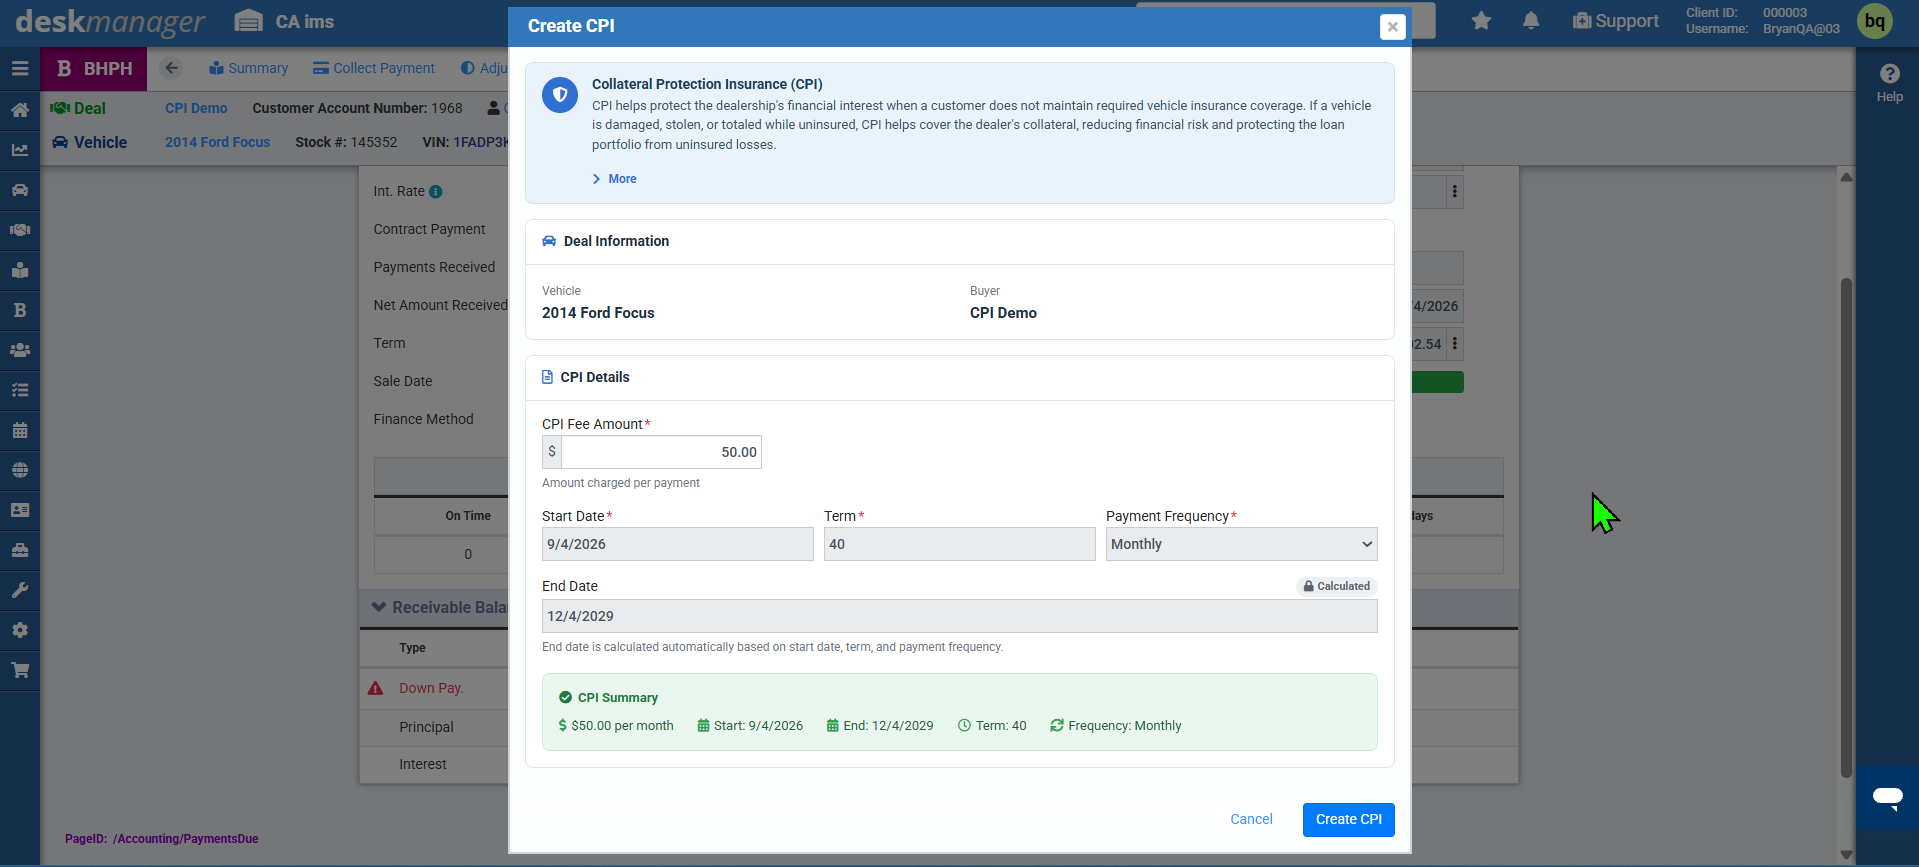Open the bq user avatar
Image resolution: width=1919 pixels, height=867 pixels.
(1875, 21)
